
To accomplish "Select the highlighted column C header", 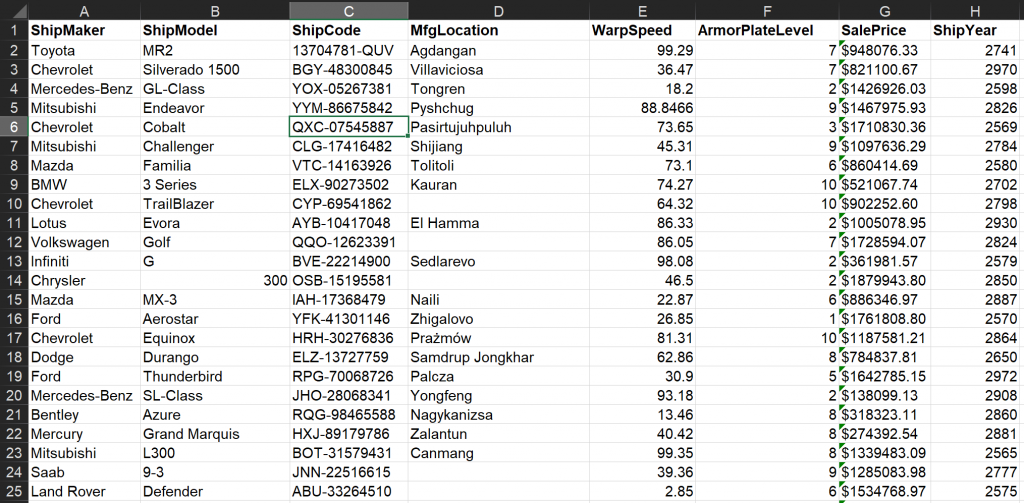I will (x=349, y=10).
